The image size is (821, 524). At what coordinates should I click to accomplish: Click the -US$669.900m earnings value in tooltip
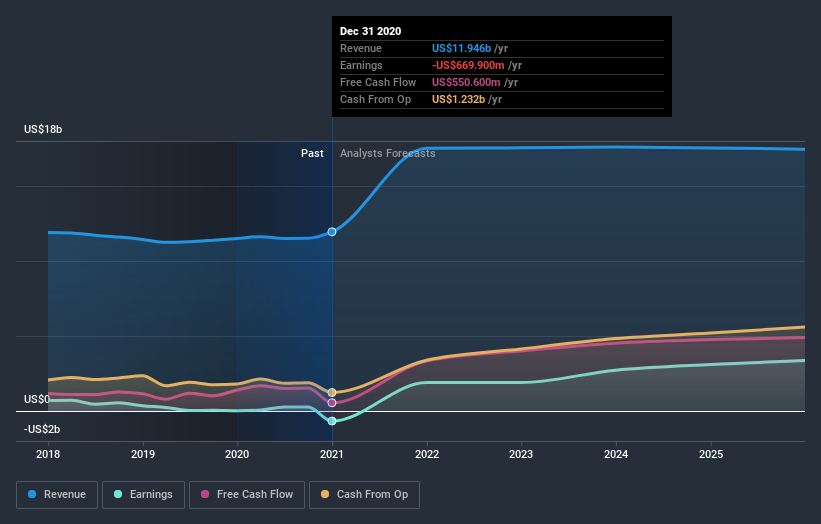(x=468, y=65)
